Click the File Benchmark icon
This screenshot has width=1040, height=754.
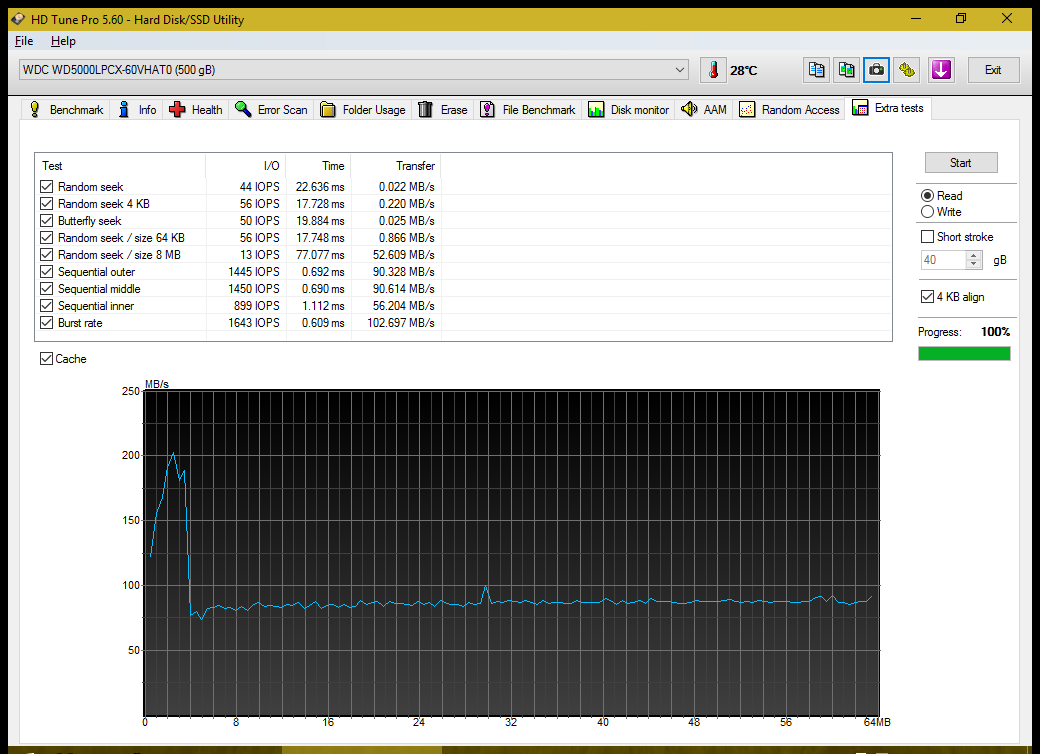[x=488, y=109]
